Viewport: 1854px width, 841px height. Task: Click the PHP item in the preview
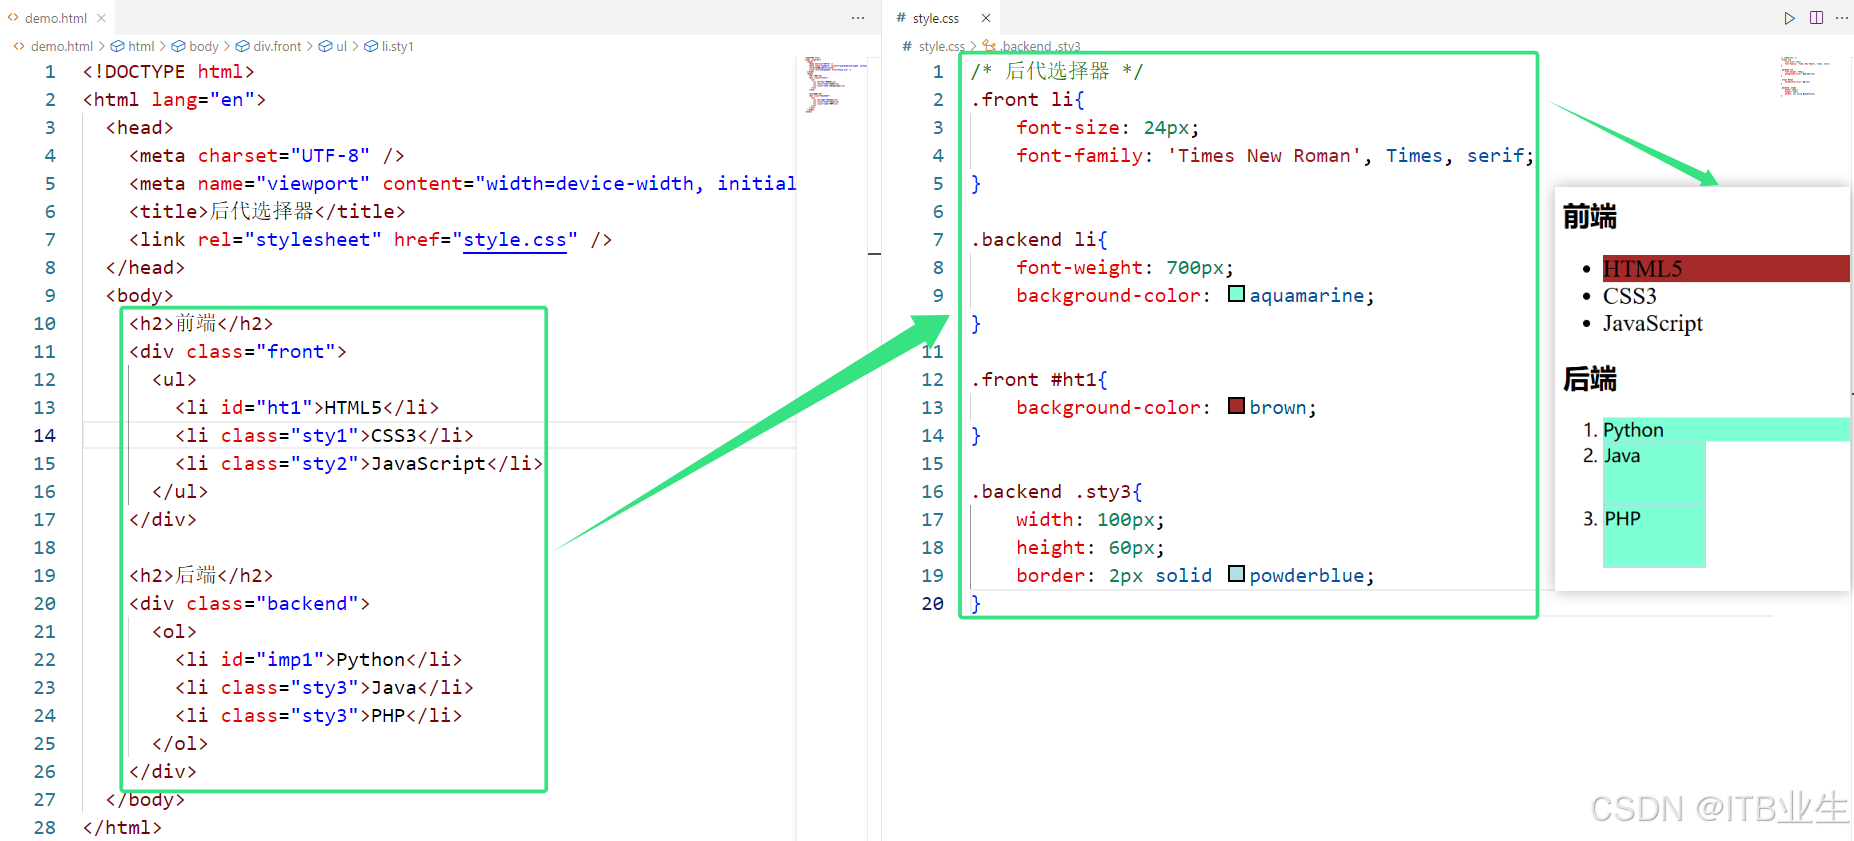pos(1654,536)
